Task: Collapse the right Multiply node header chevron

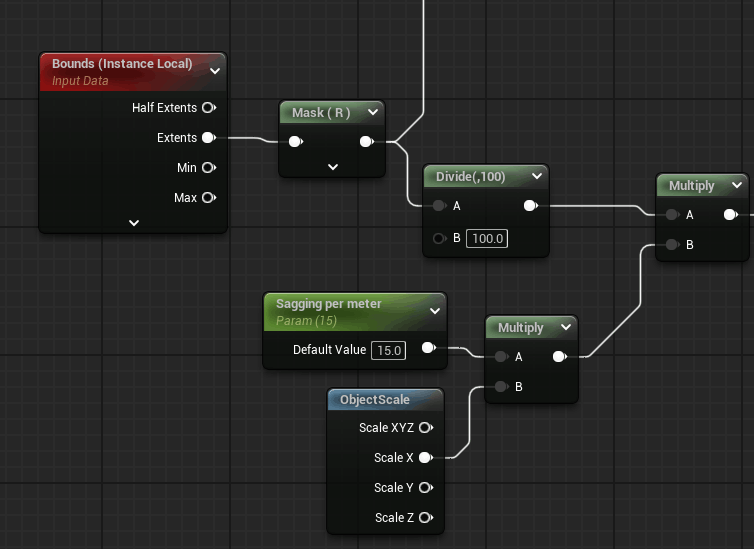Action: click(737, 185)
